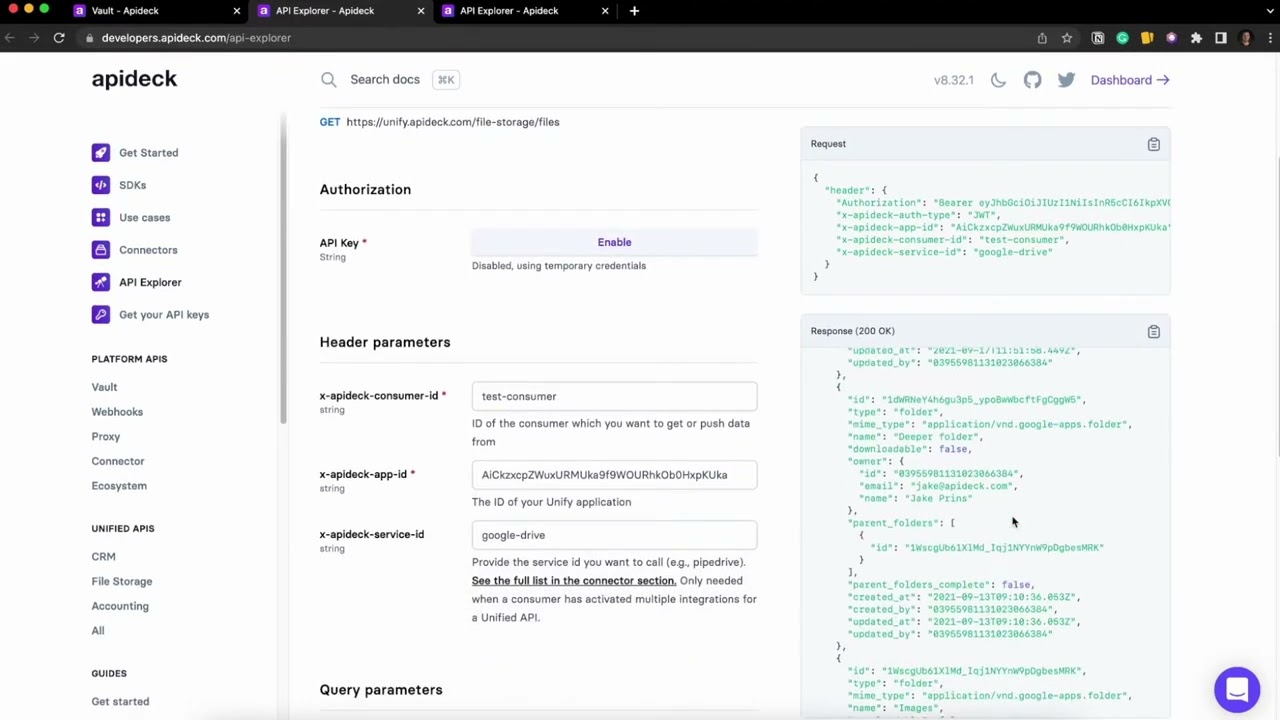Click the Get your API keys icon
Image resolution: width=1280 pixels, height=720 pixels.
pos(100,314)
